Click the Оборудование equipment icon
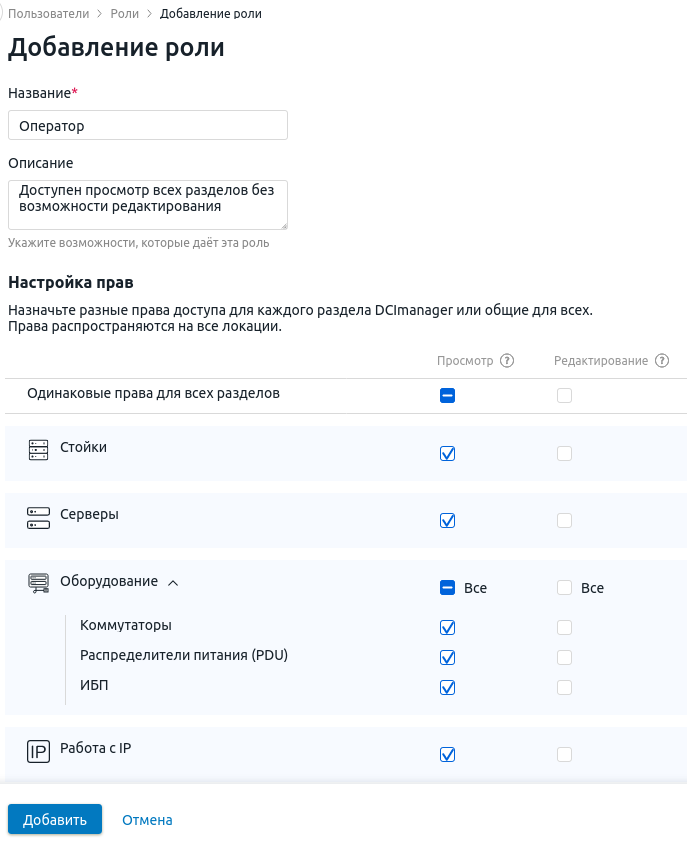Image resolution: width=687 pixels, height=848 pixels. (x=38, y=583)
